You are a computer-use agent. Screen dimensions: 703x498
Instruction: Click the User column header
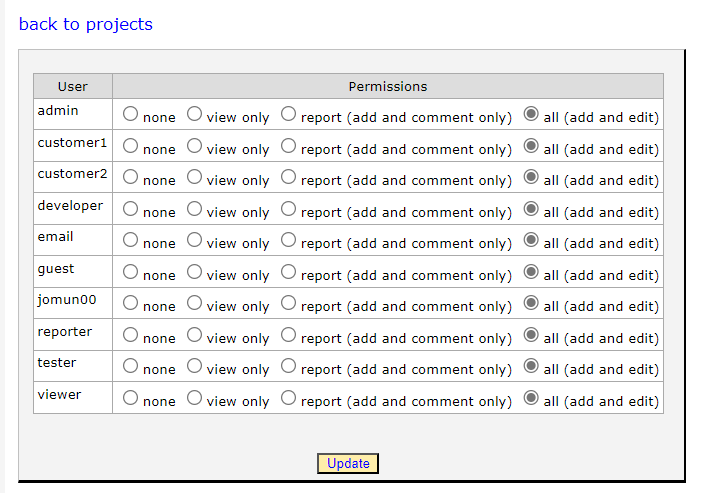pyautogui.click(x=73, y=86)
